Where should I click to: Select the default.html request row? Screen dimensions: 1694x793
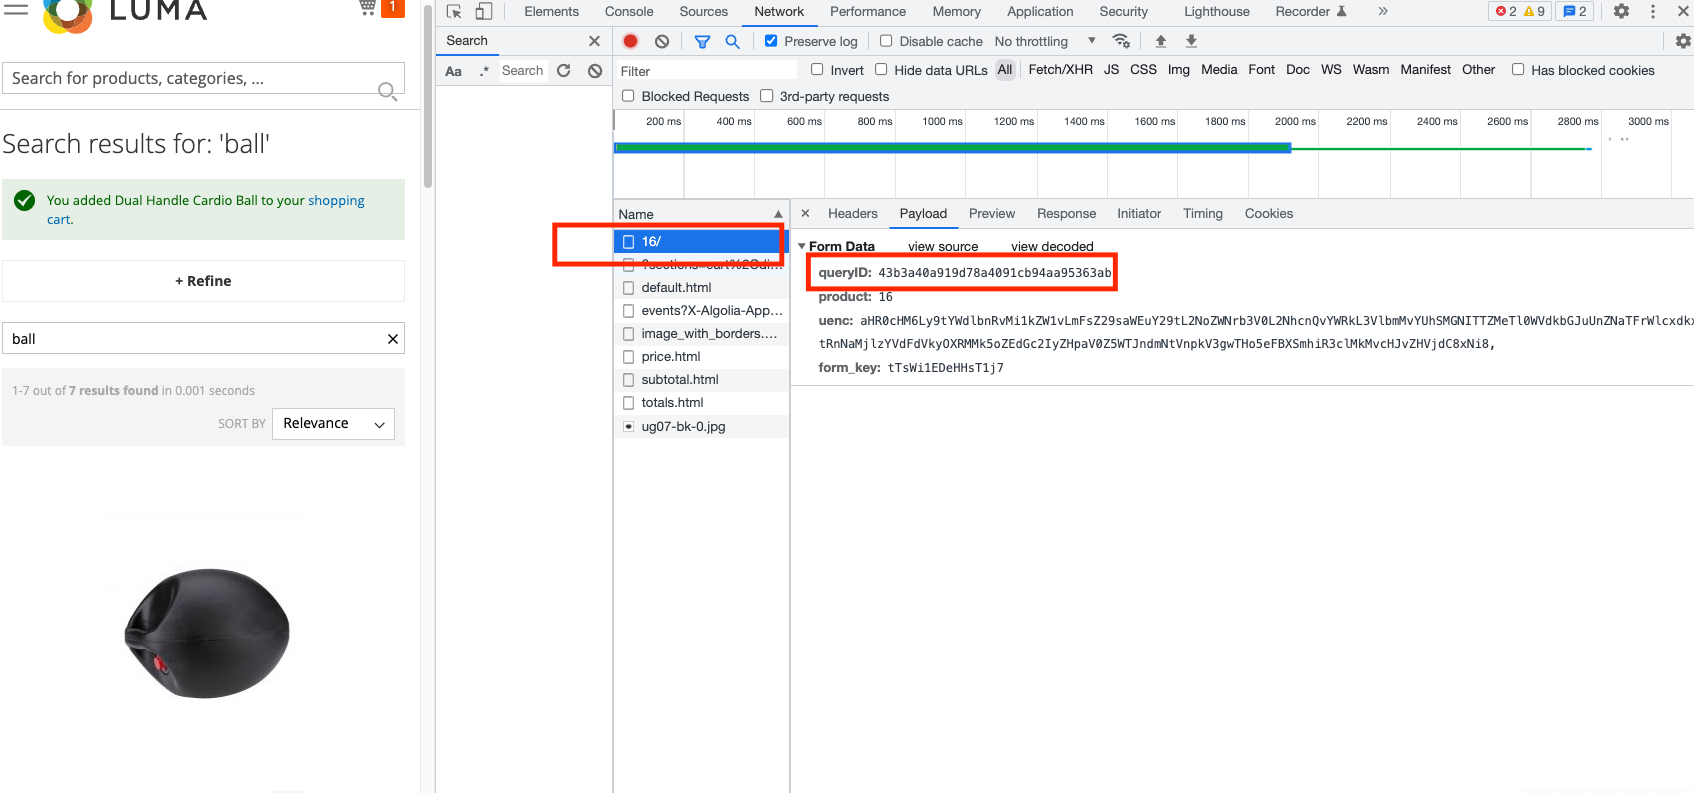pyautogui.click(x=701, y=287)
